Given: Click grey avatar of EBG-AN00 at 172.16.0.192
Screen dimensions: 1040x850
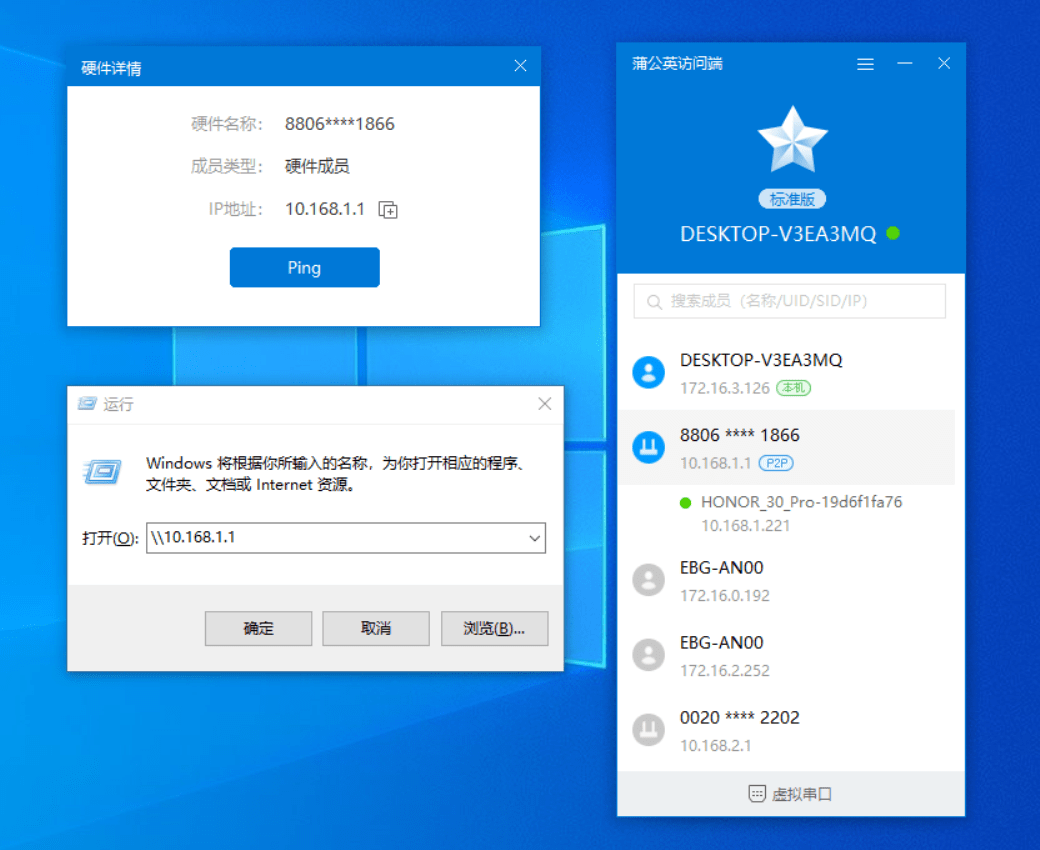Looking at the screenshot, I should click(649, 580).
